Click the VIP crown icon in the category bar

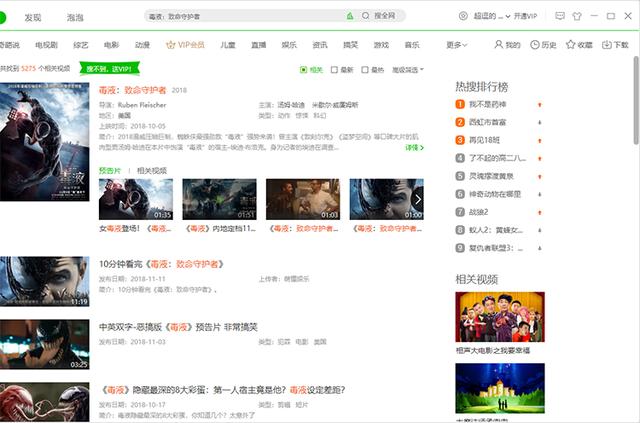tap(170, 45)
